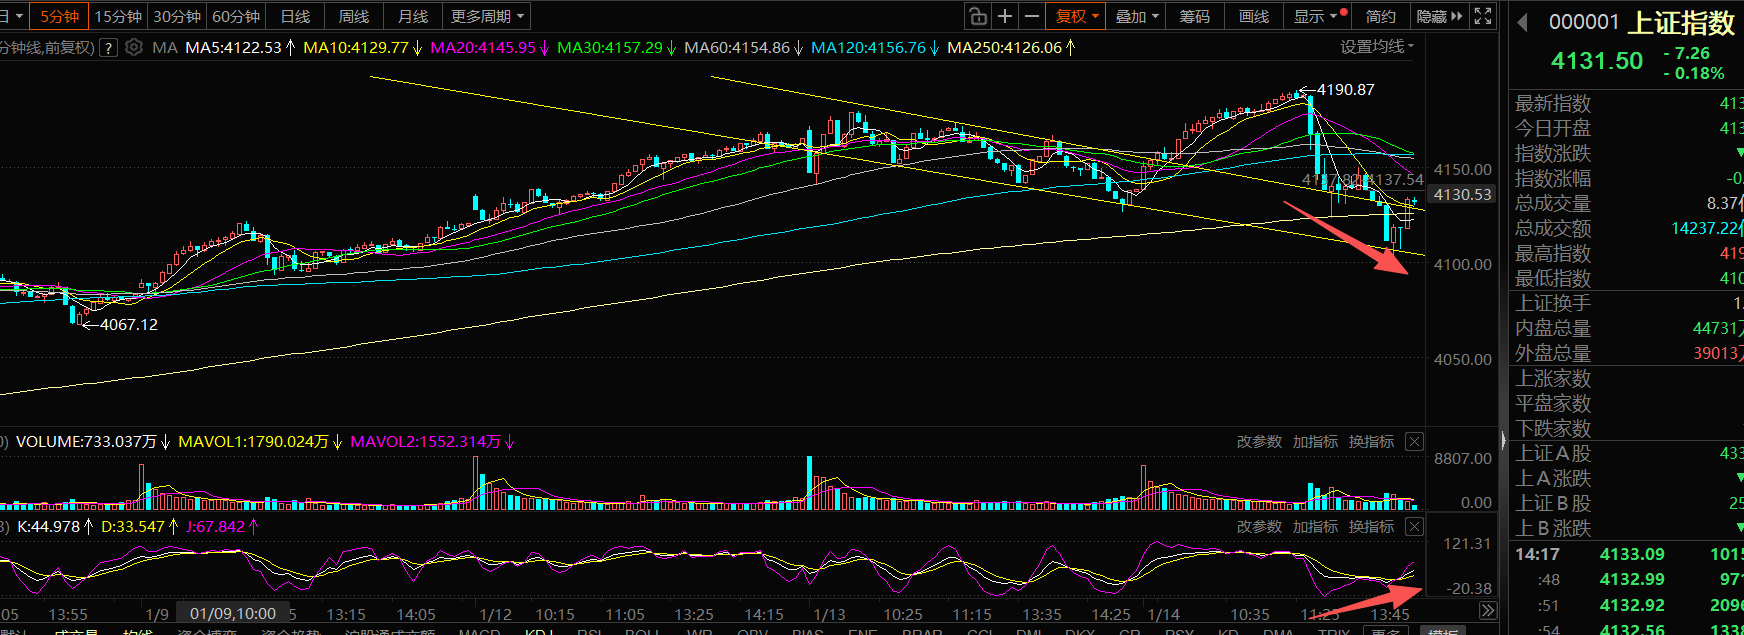The image size is (1744, 635).
Task: Click the lock icon in chart toolbar
Action: point(977,16)
